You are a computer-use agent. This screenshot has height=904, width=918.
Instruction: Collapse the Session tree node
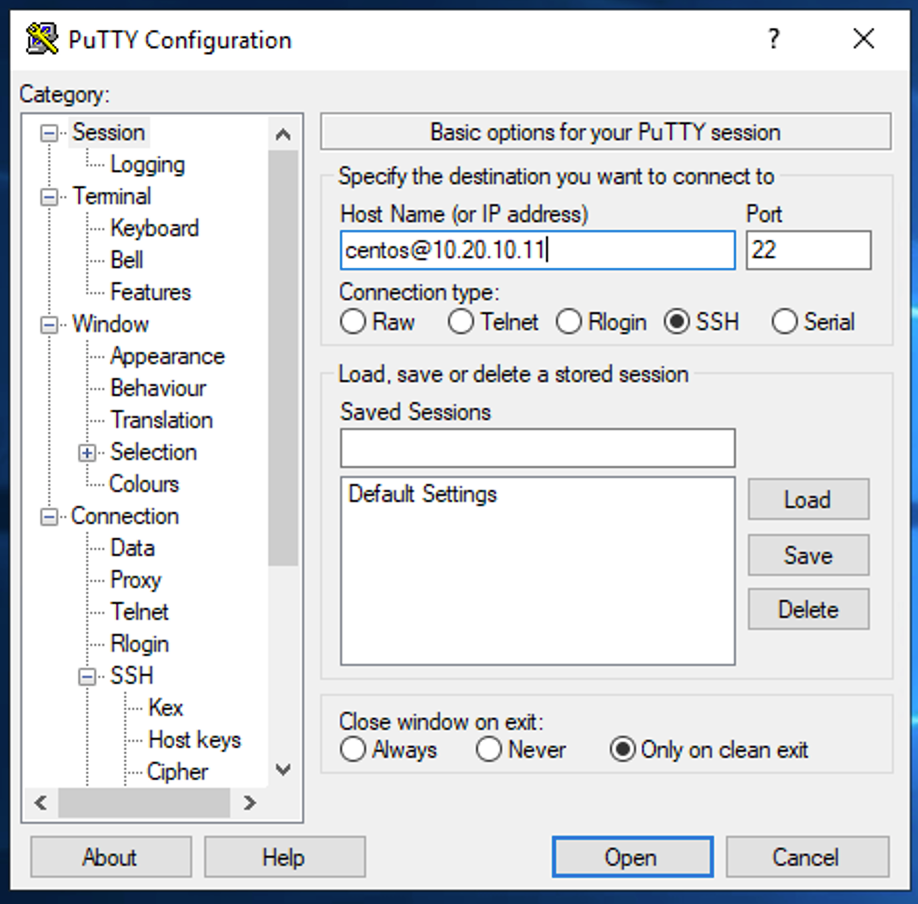point(49,133)
